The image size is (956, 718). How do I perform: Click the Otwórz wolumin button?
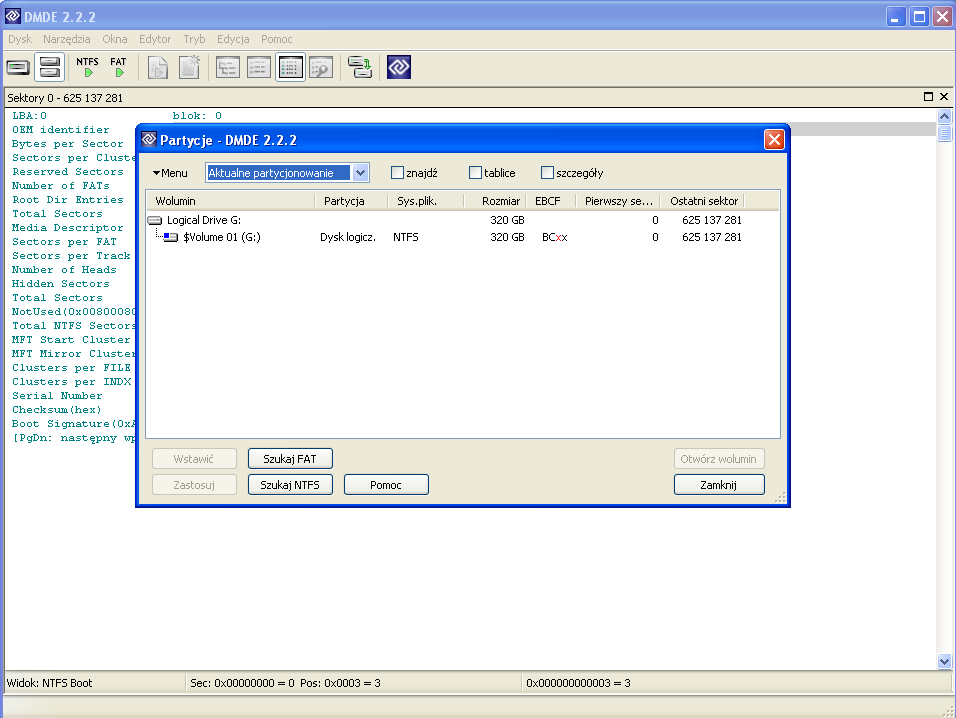pyautogui.click(x=719, y=459)
